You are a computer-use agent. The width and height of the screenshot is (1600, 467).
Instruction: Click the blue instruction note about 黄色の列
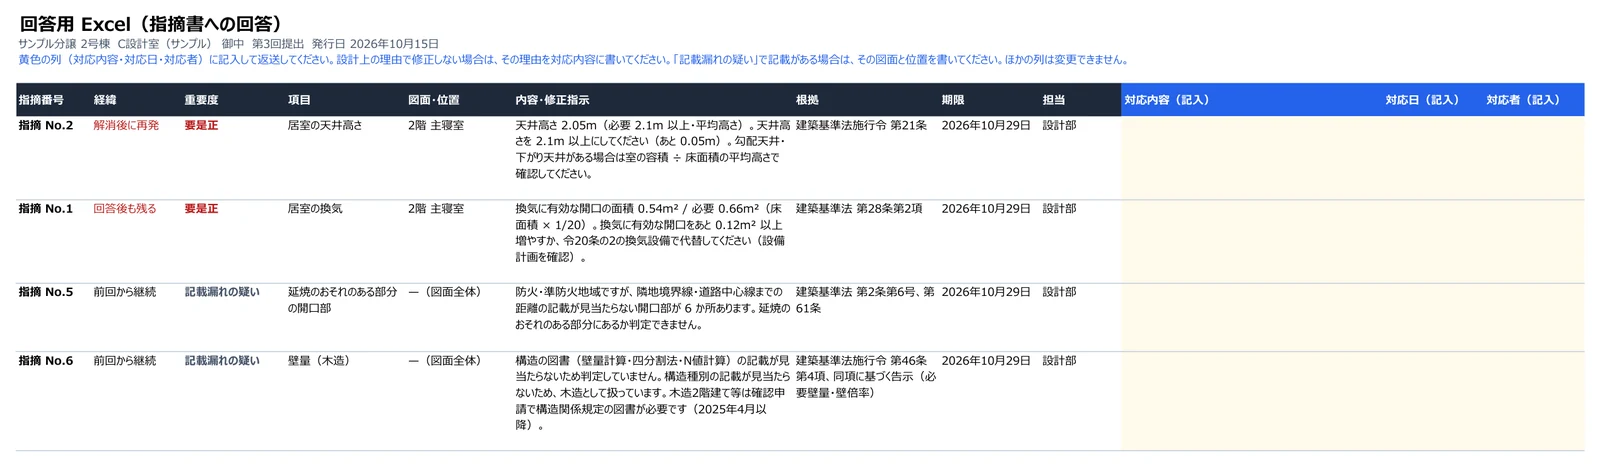pos(574,60)
